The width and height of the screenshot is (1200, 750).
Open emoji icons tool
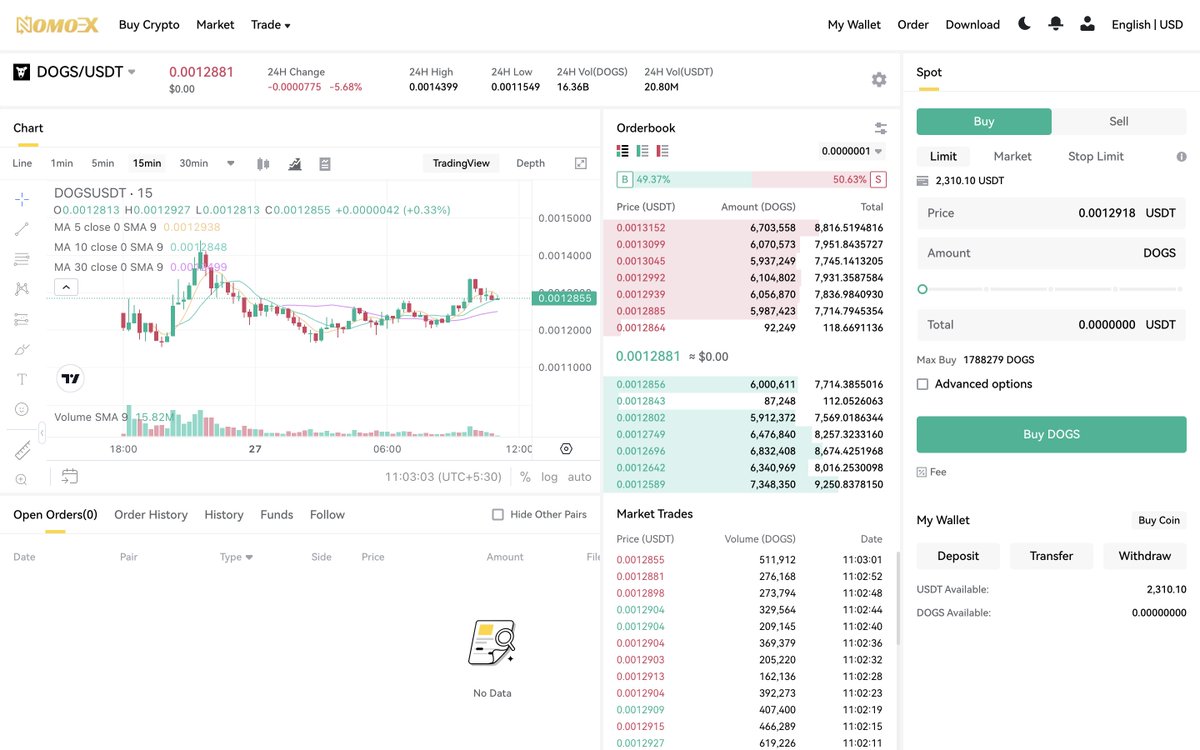[x=22, y=409]
